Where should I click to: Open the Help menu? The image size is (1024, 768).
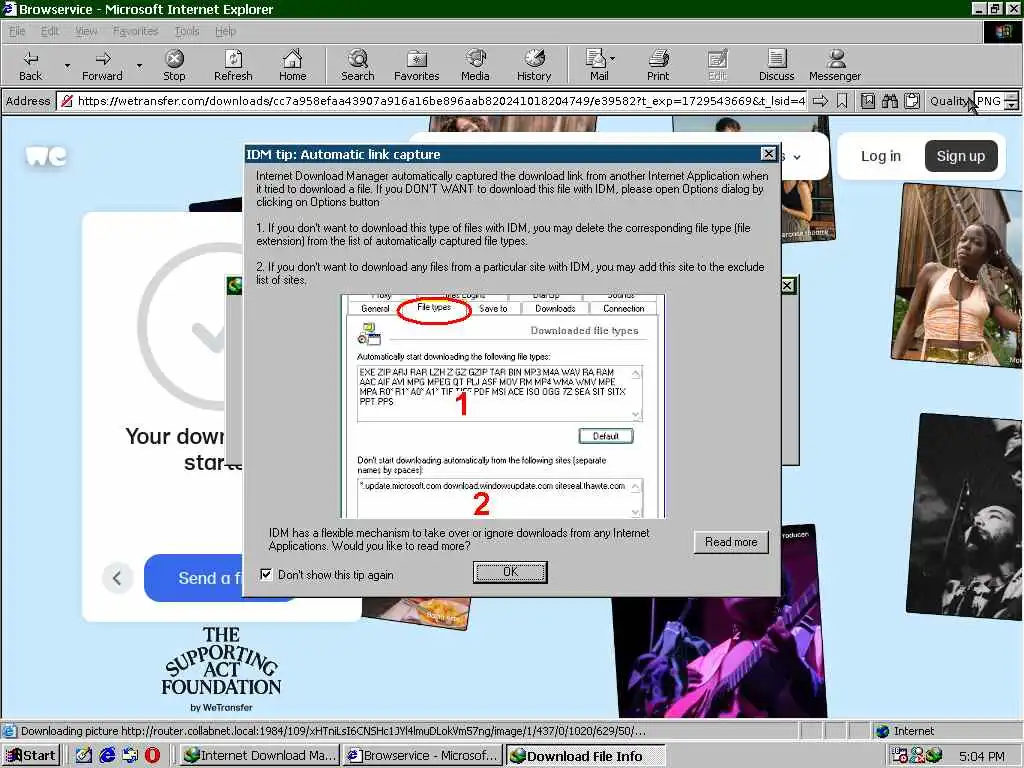tap(225, 31)
